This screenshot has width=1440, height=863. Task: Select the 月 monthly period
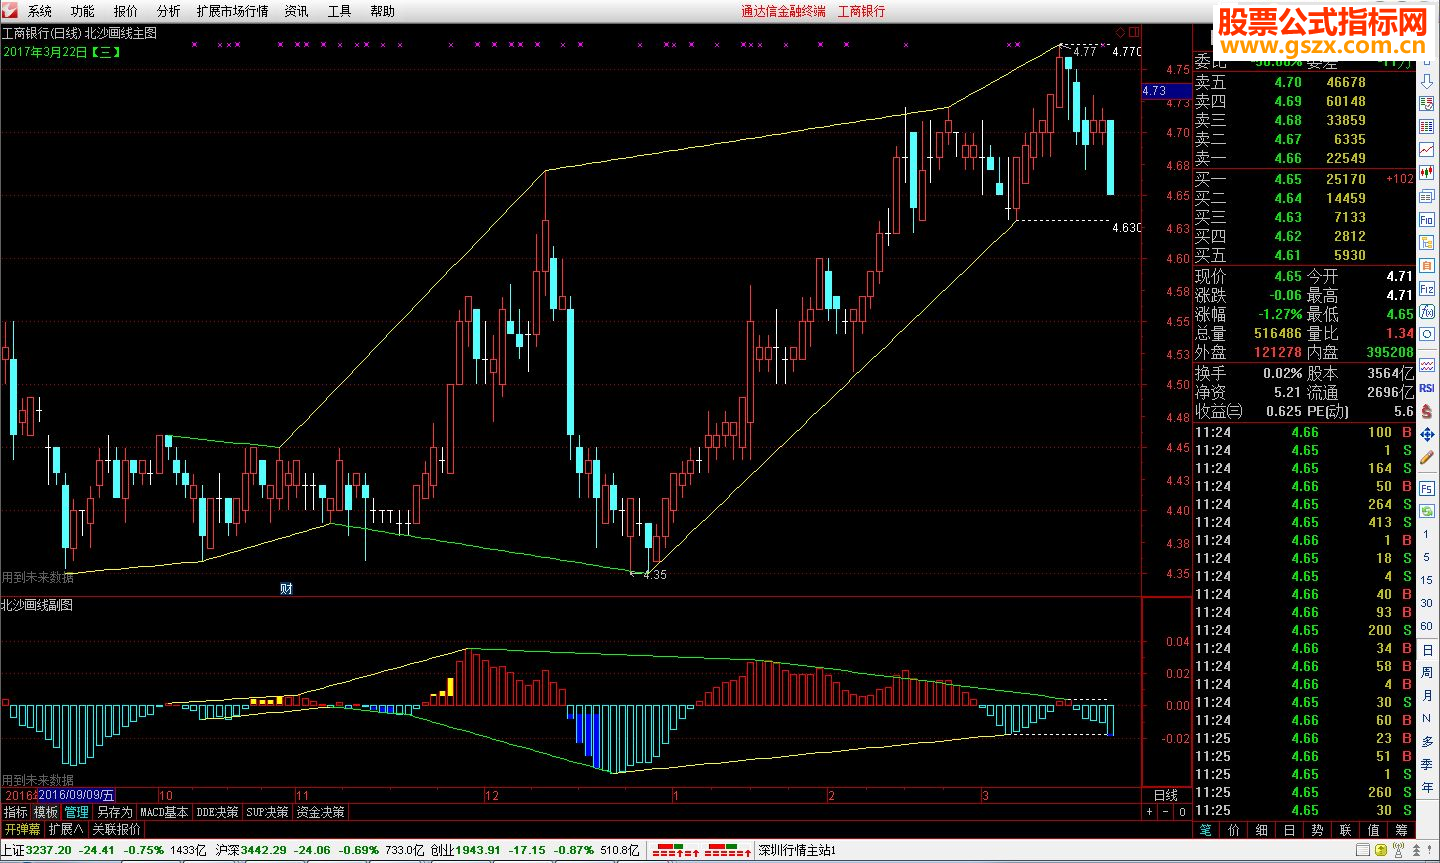click(x=1427, y=695)
